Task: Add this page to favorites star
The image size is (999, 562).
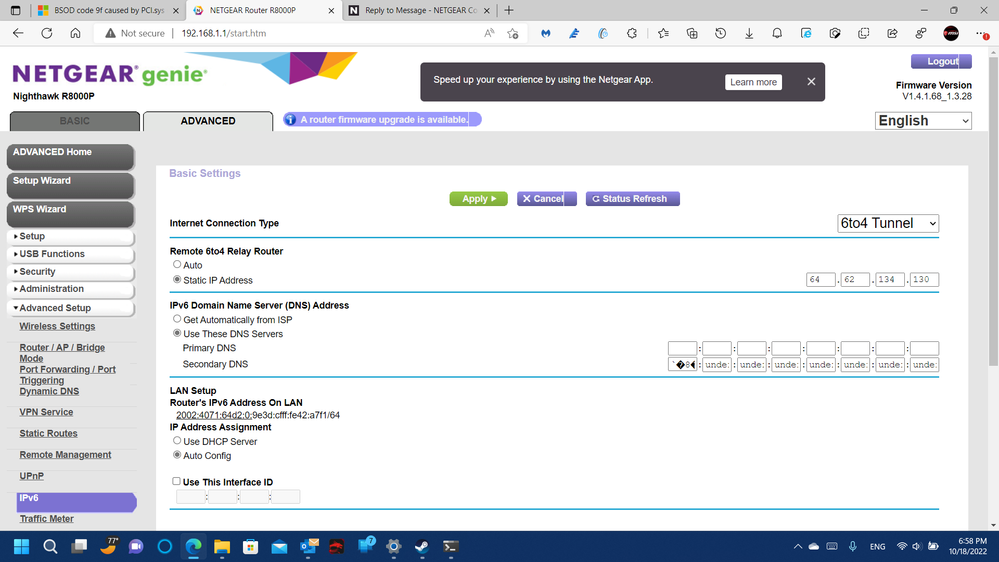Action: (513, 33)
